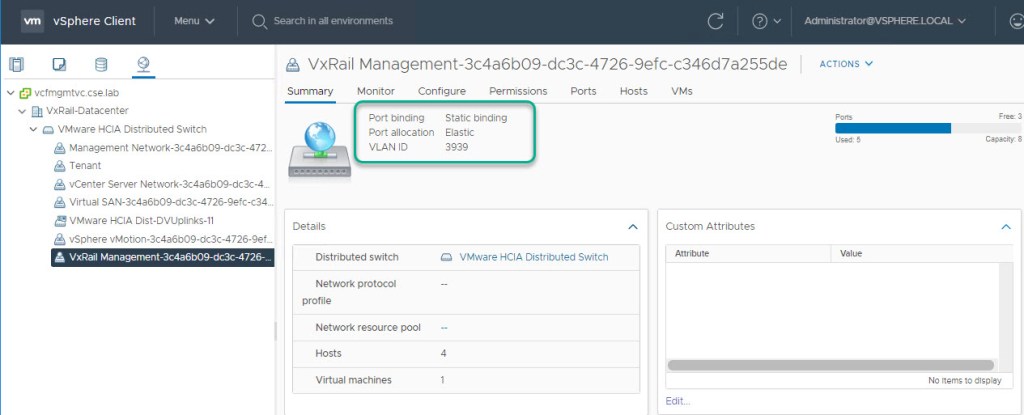
Task: Open VMware HCIA Distributed Switch link
Action: (x=533, y=257)
